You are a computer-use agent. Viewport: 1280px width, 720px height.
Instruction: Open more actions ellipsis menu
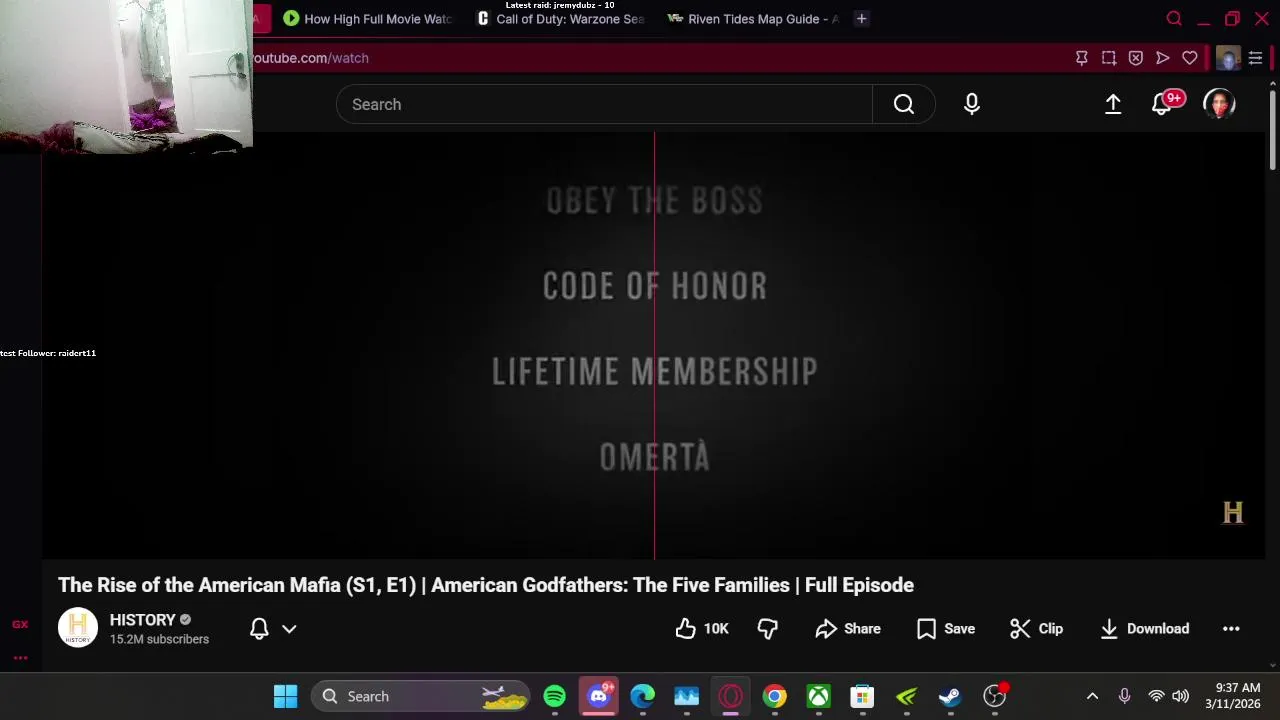coord(1231,628)
